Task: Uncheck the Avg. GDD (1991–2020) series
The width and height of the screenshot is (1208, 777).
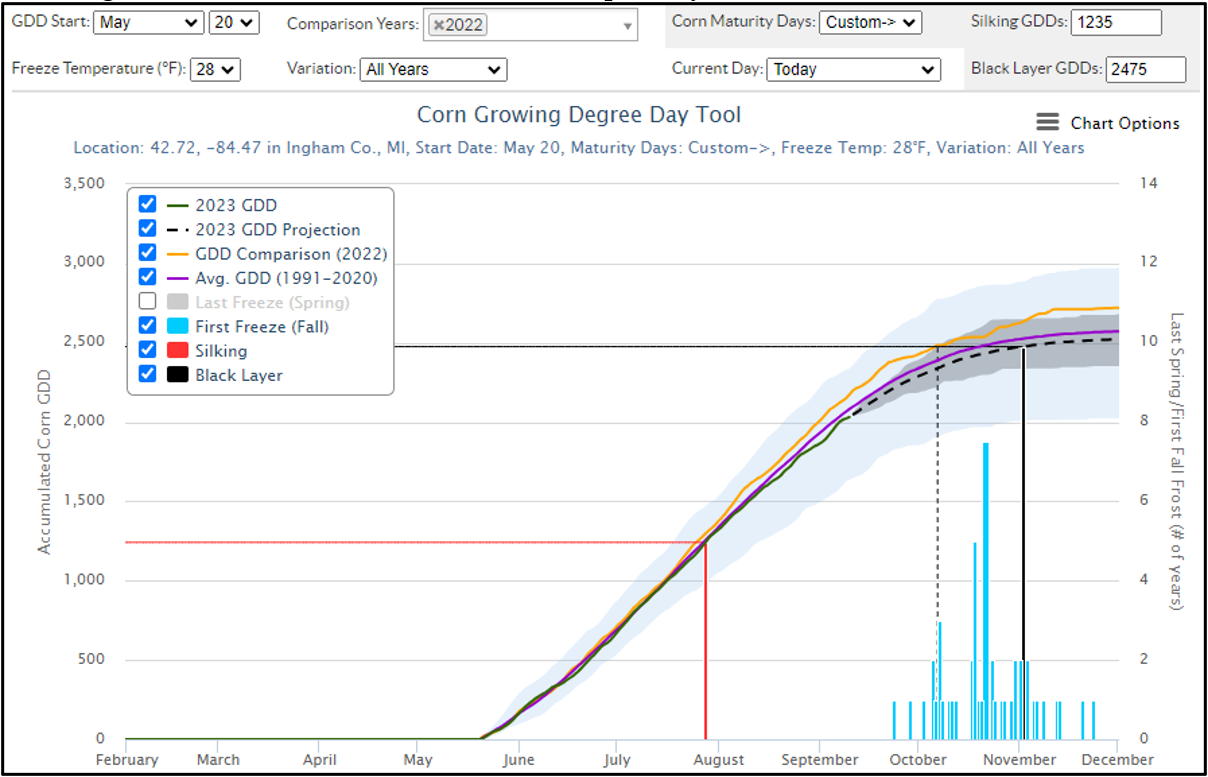Action: 147,277
